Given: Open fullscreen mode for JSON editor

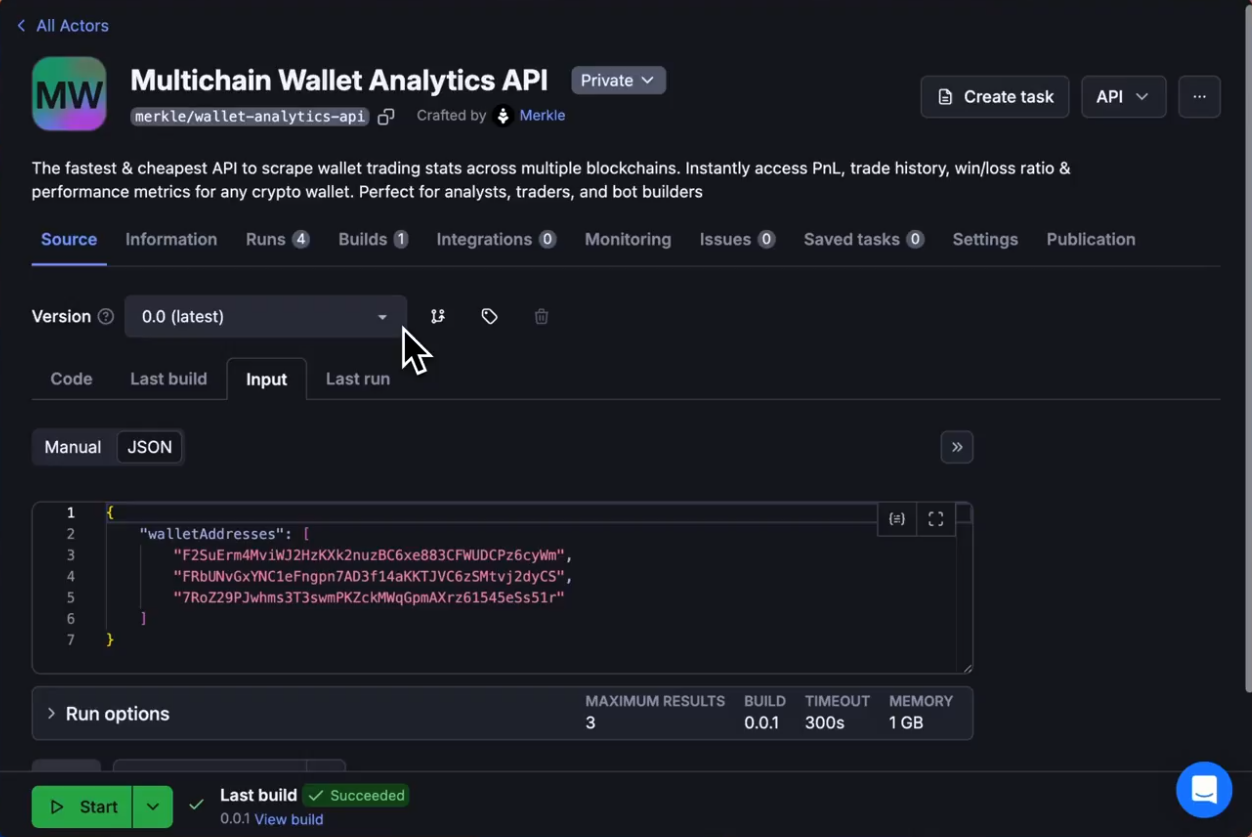Looking at the screenshot, I should coord(936,519).
